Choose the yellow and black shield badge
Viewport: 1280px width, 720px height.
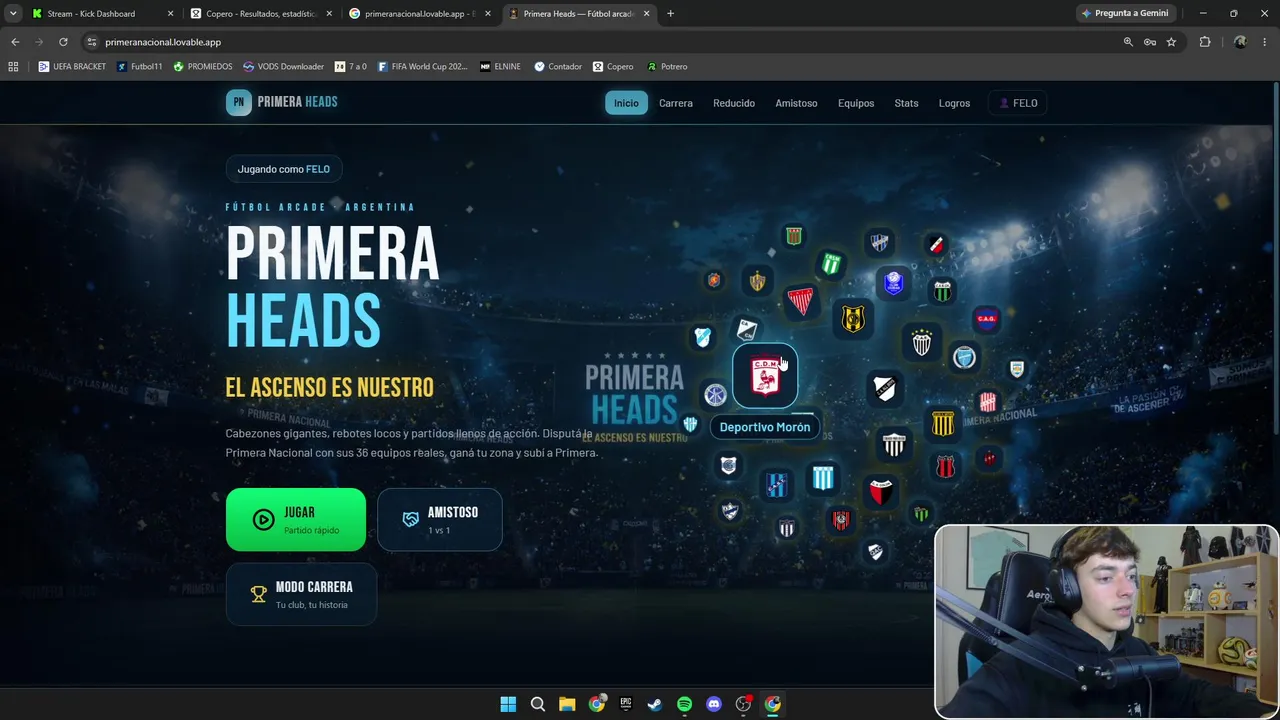coord(853,319)
